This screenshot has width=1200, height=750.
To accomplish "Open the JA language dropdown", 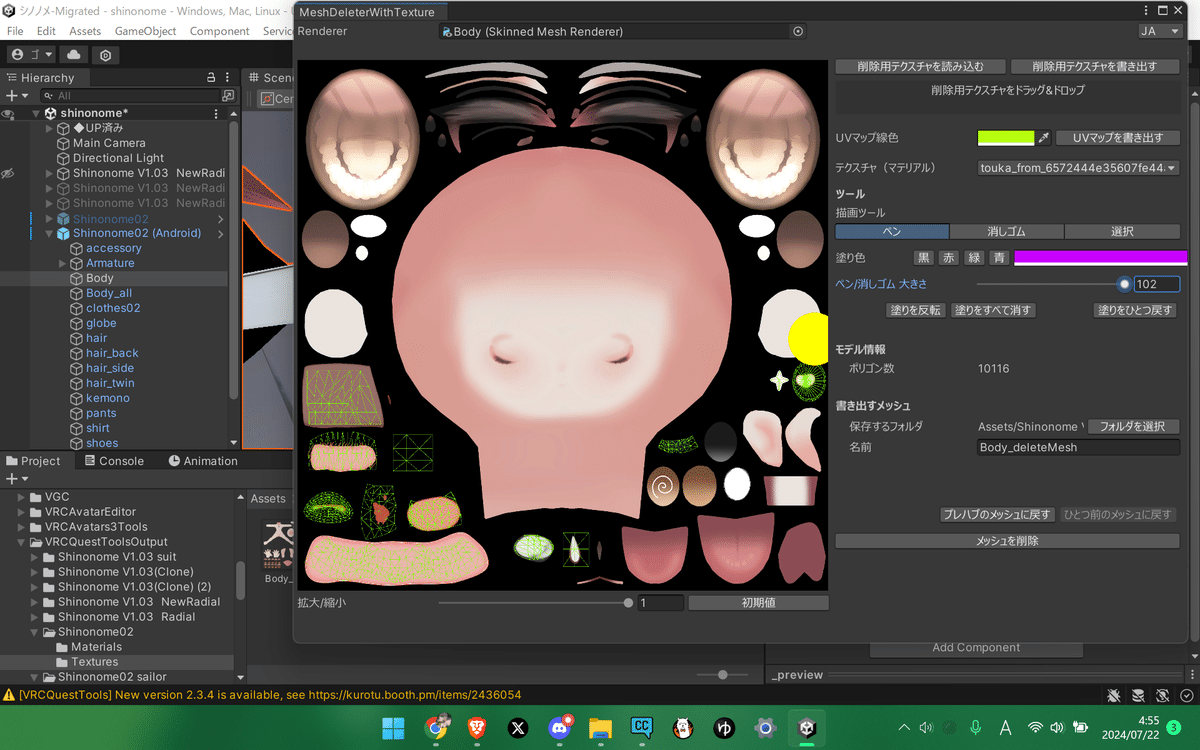I will coord(1159,31).
